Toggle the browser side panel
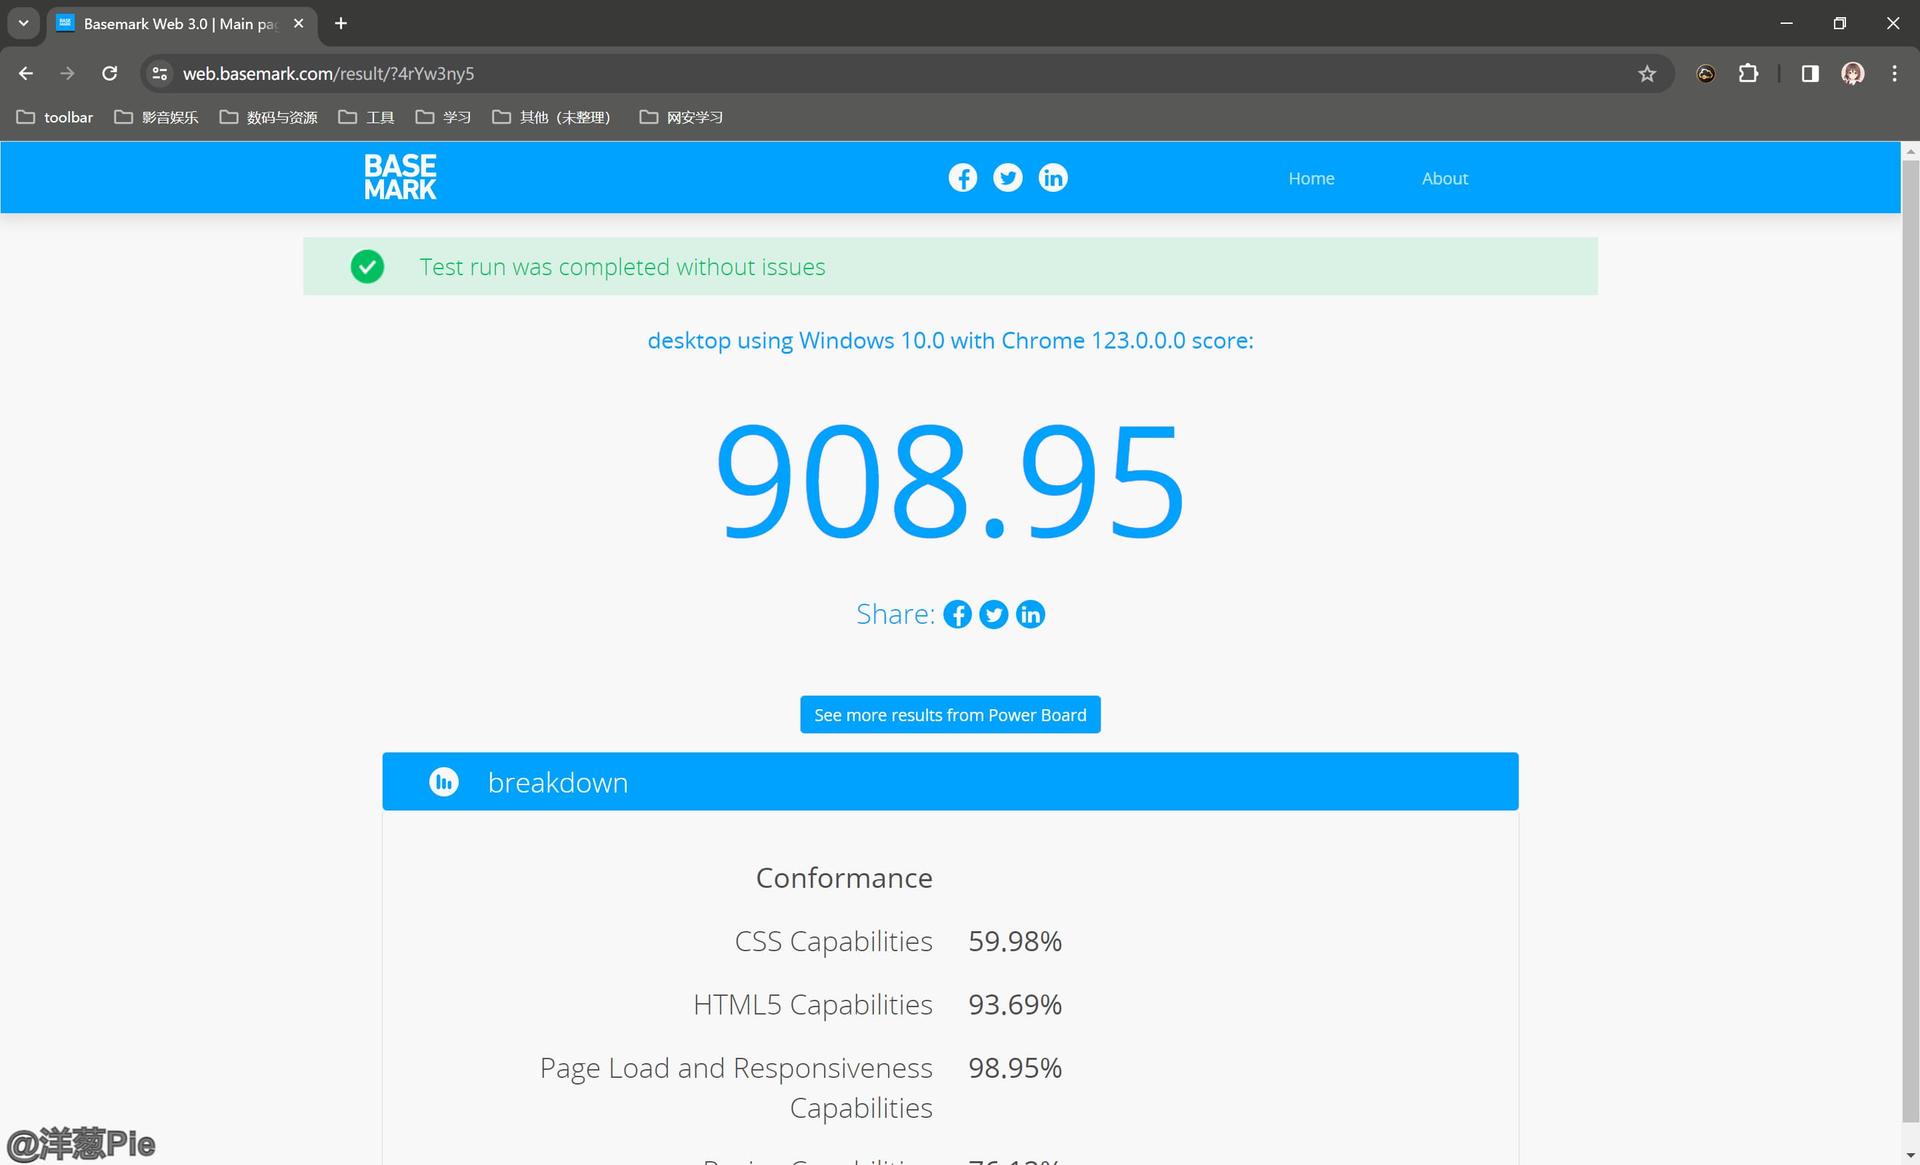Screen dimensions: 1920x1165 (x=1809, y=74)
